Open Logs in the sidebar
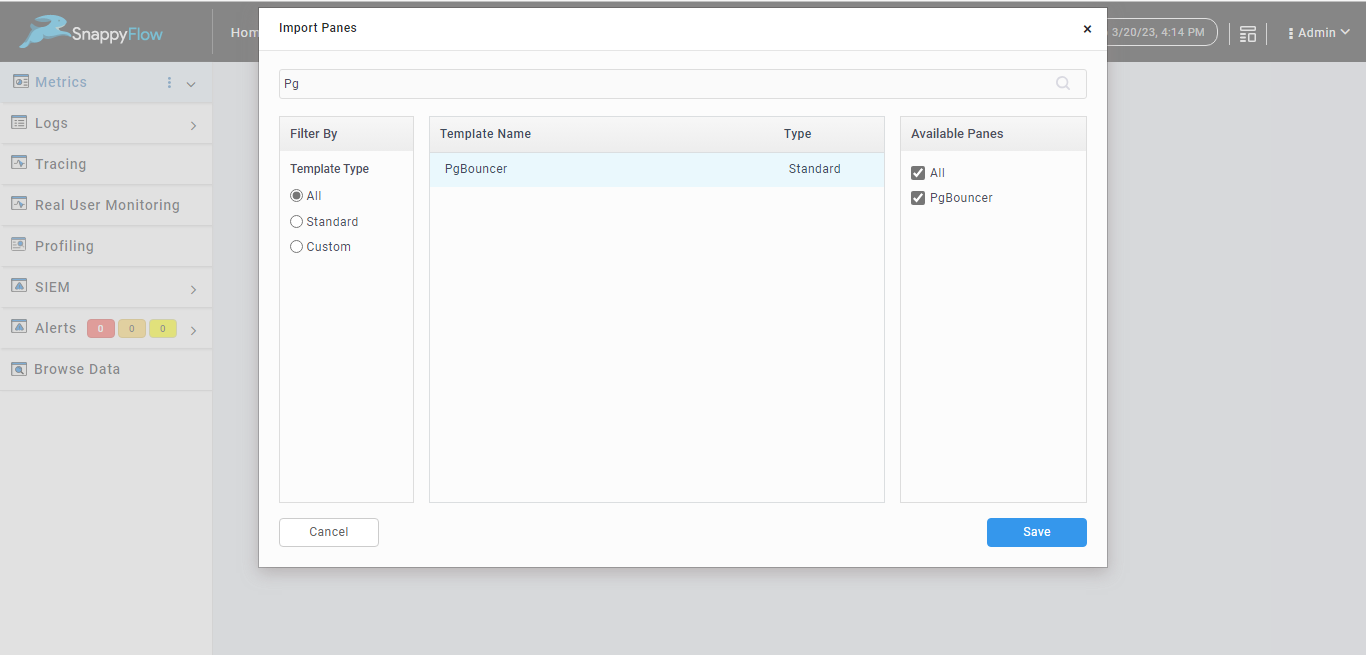The height and width of the screenshot is (655, 1366). point(51,123)
